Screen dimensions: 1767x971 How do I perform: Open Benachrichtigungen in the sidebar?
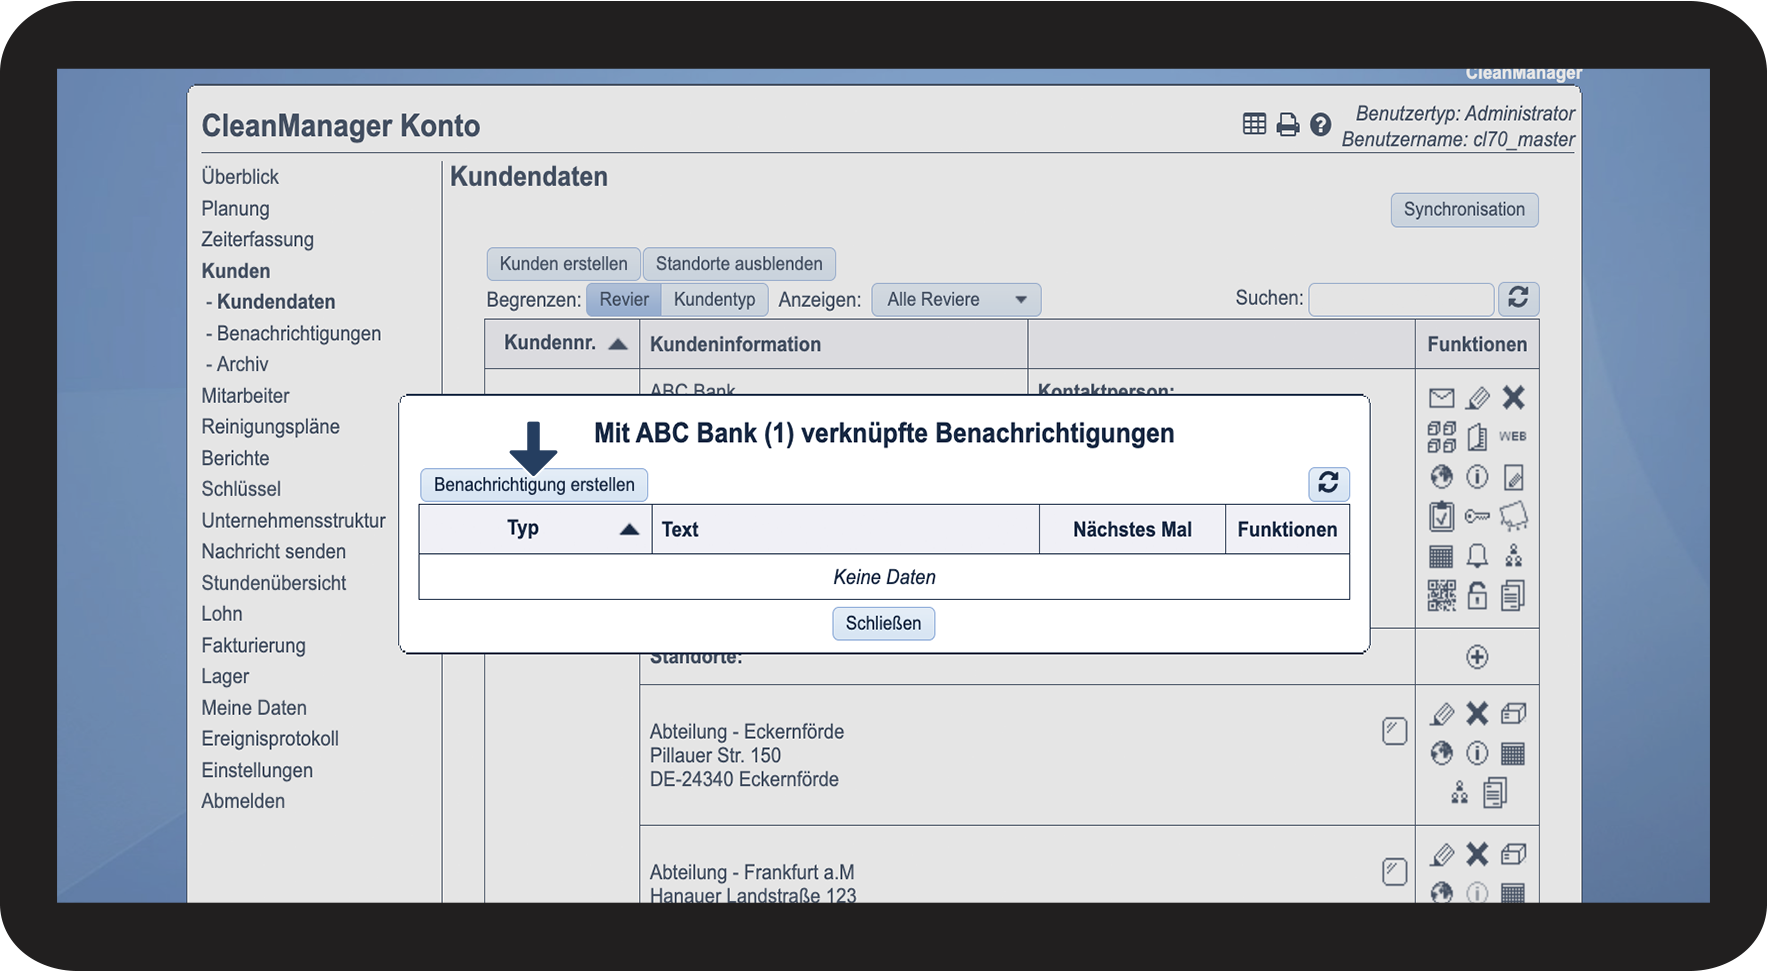pyautogui.click(x=298, y=333)
